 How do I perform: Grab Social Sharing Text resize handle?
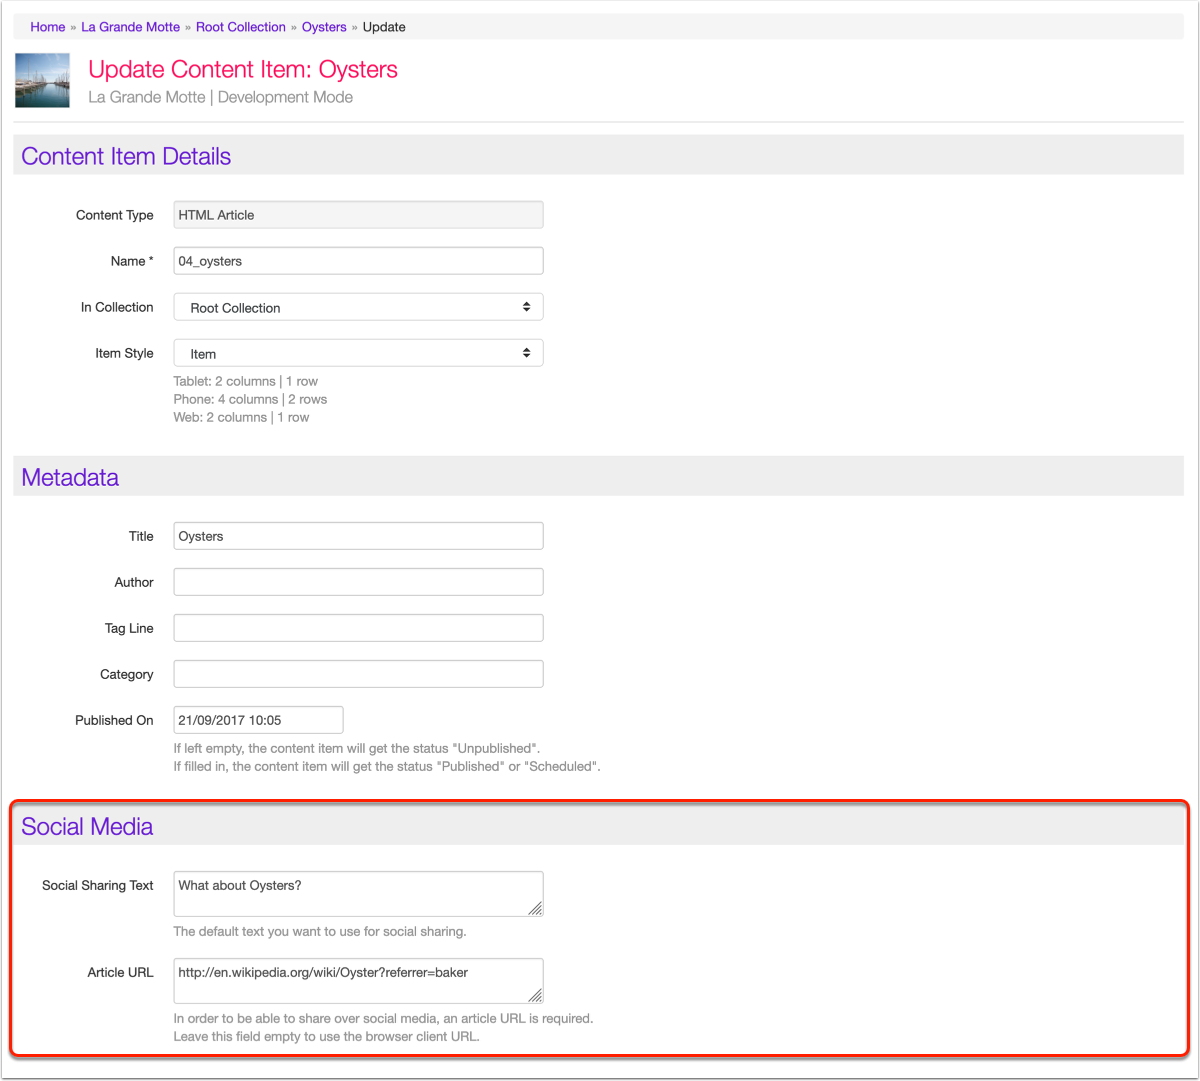536,909
